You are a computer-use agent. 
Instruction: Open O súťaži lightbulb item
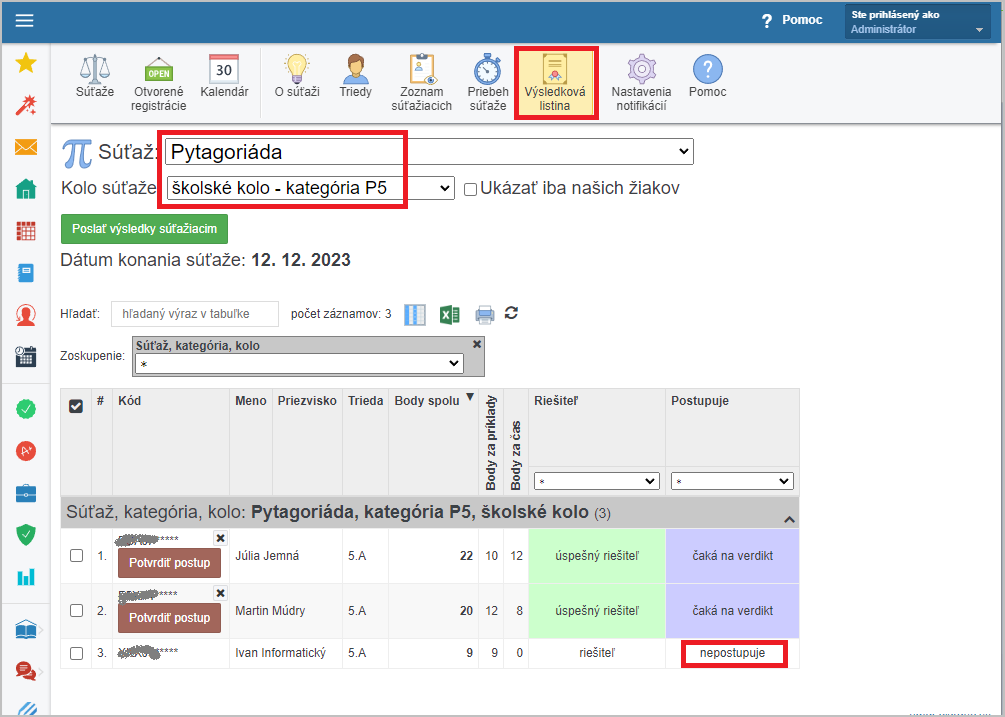297,77
